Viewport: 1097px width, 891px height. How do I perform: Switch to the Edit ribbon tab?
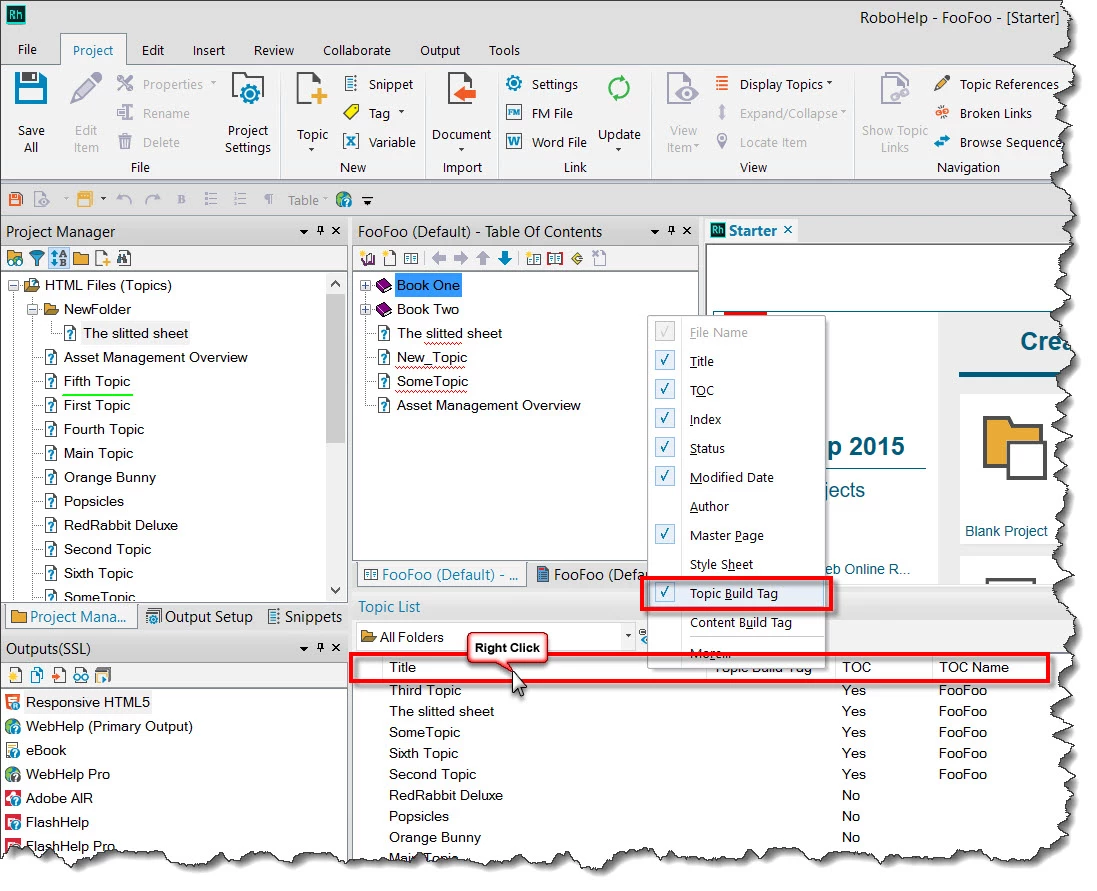point(153,50)
